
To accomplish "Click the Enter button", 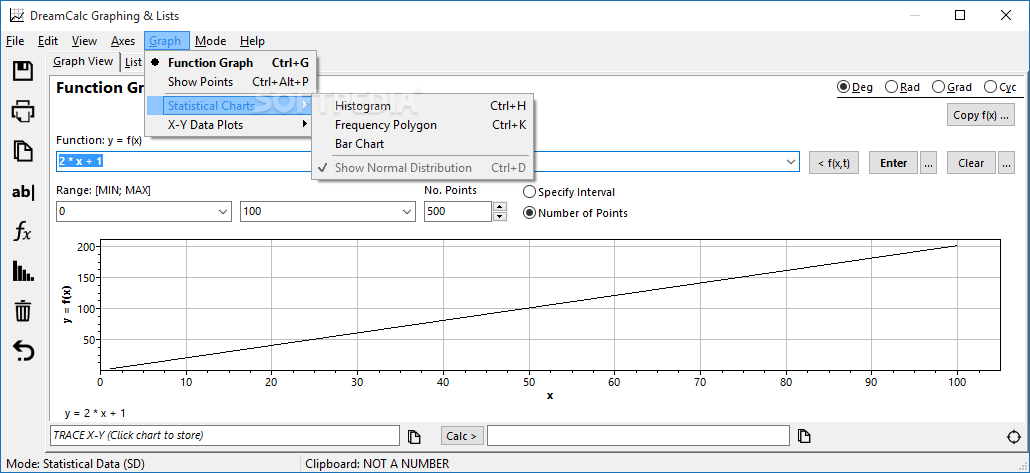I will coord(893,163).
